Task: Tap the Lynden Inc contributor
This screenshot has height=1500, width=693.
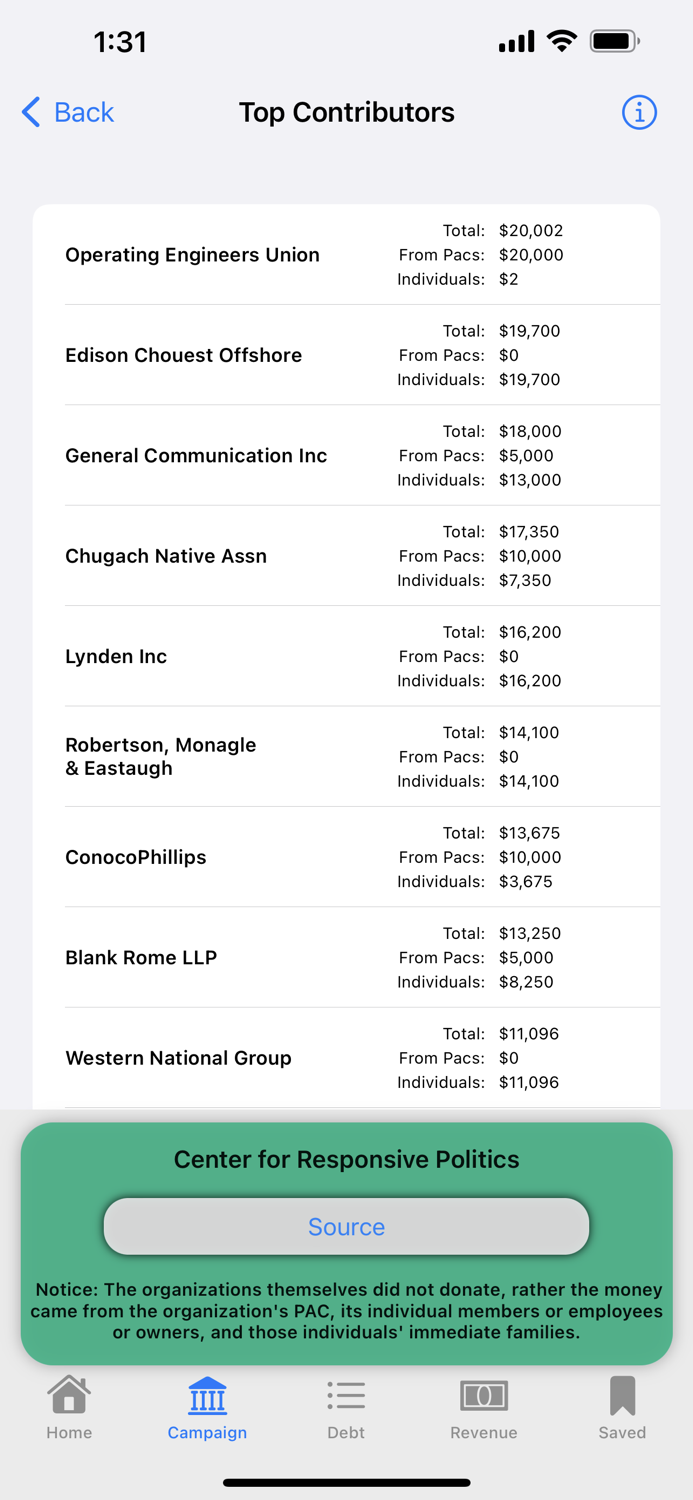Action: point(116,657)
